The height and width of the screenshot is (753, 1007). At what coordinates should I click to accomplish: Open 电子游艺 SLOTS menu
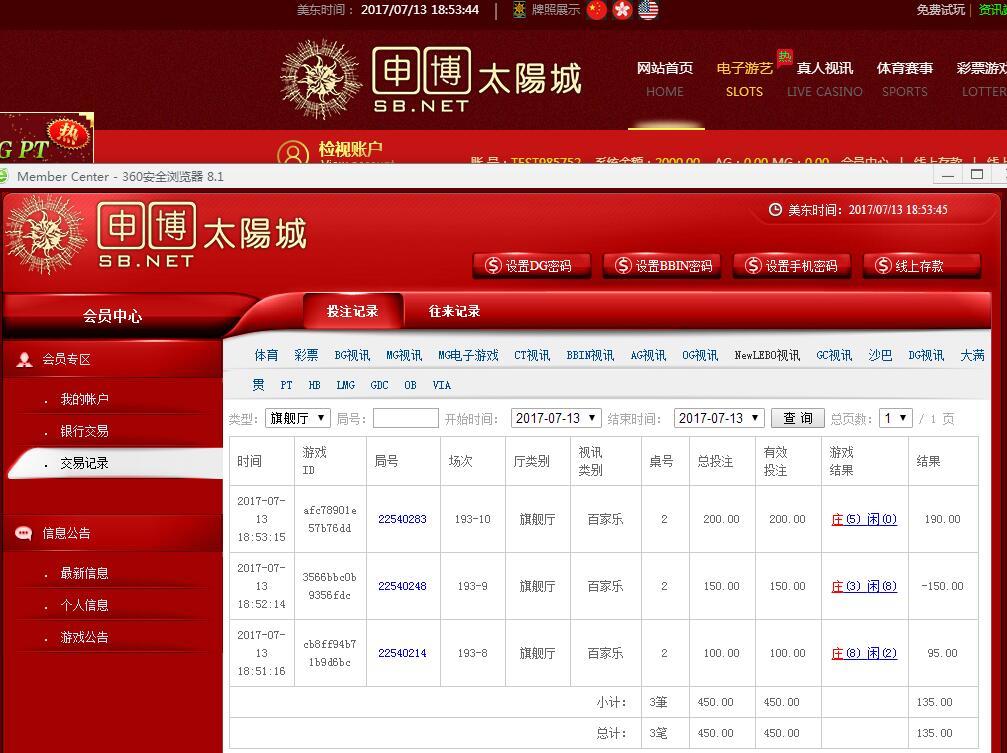(x=744, y=78)
